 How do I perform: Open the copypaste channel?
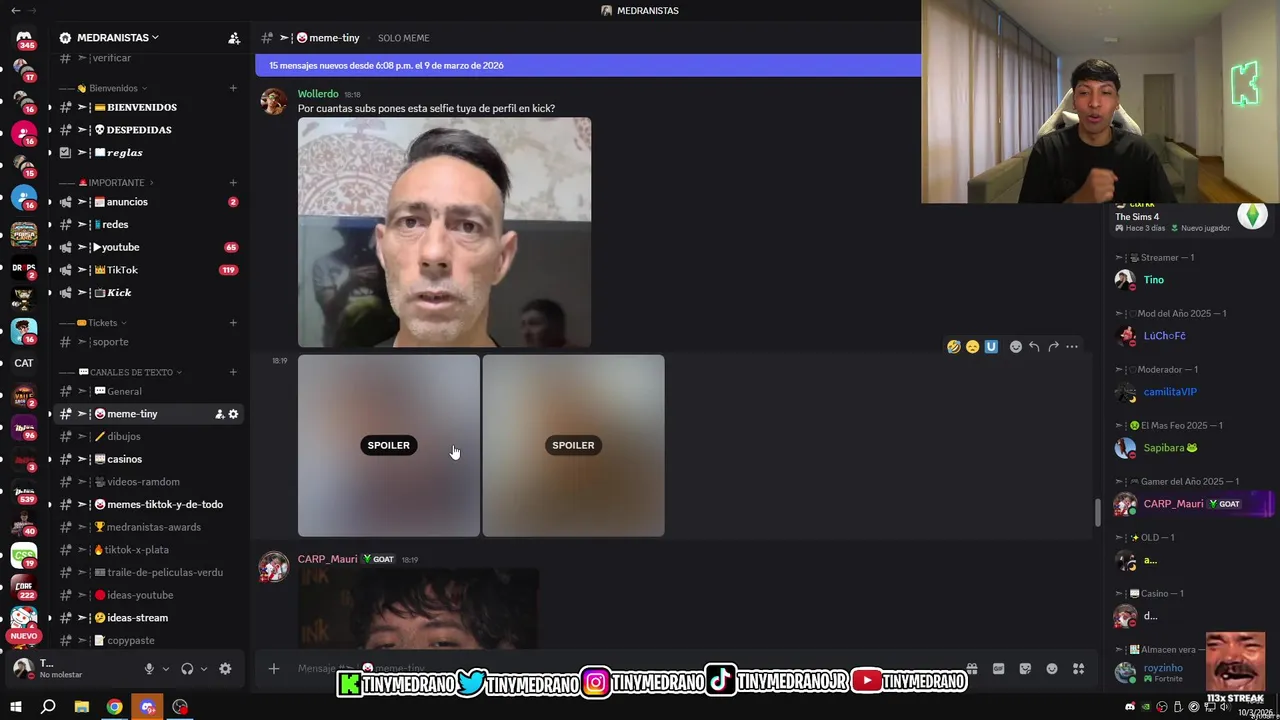[148, 640]
